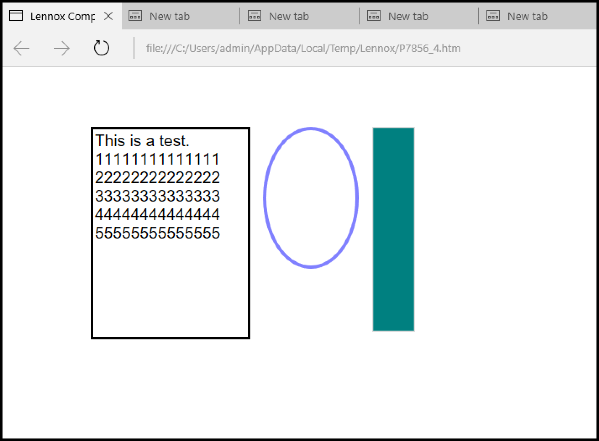Screen dimensions: 599x441
Task: Click the second New tab's icon
Action: tap(254, 16)
